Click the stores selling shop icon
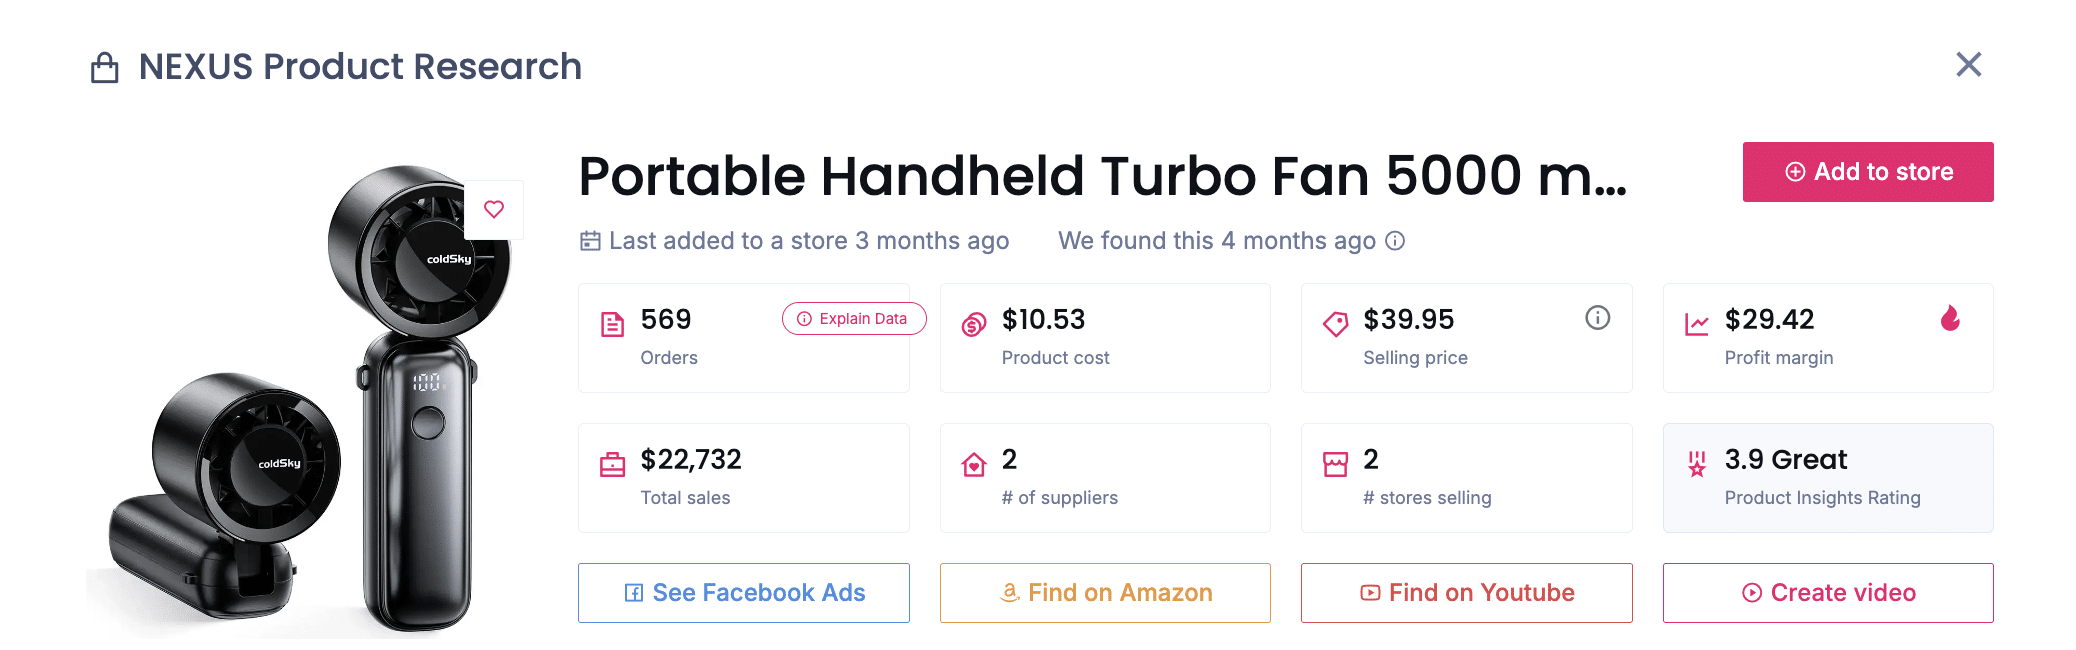Viewport: 2076px width, 650px height. [1335, 464]
